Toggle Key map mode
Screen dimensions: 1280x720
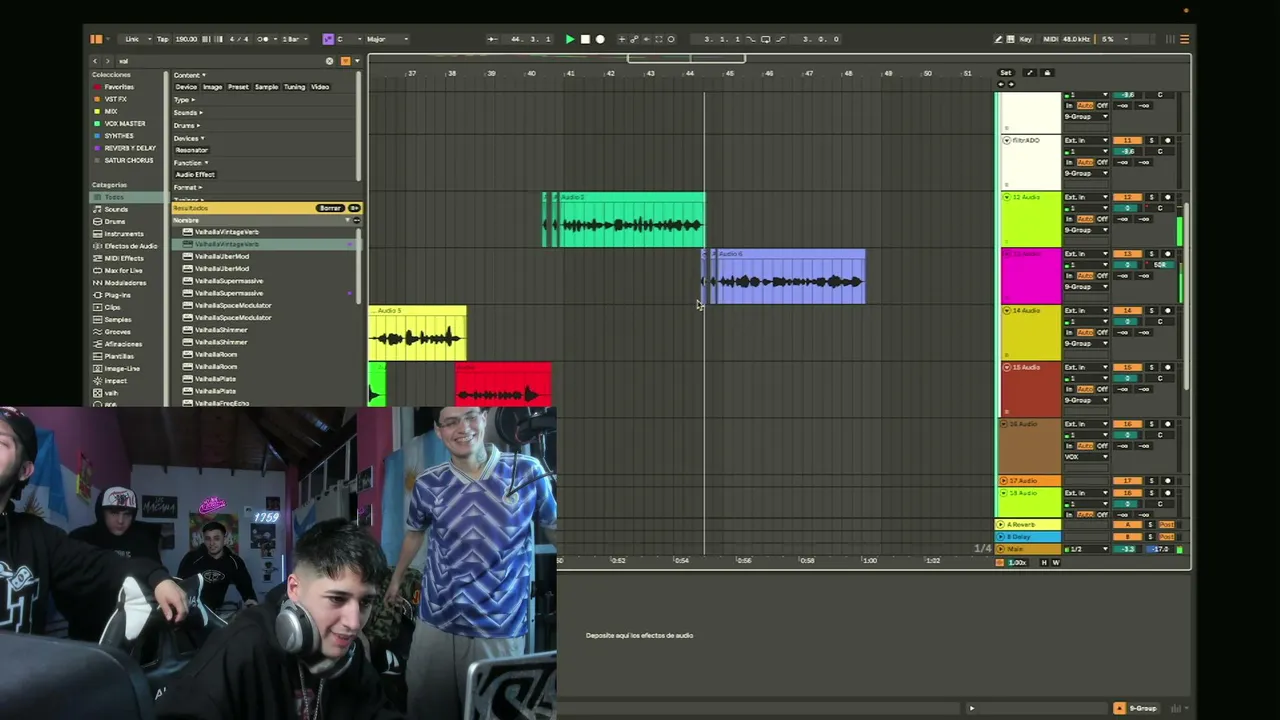[1025, 39]
